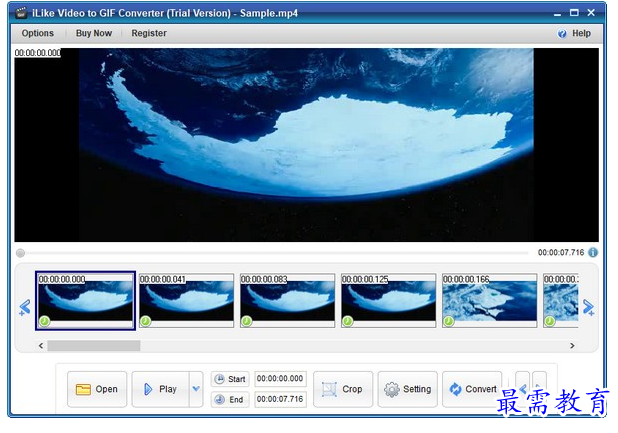The width and height of the screenshot is (618, 433).
Task: Click the horizontal thumbnail scrollbar thumb
Action: point(94,346)
